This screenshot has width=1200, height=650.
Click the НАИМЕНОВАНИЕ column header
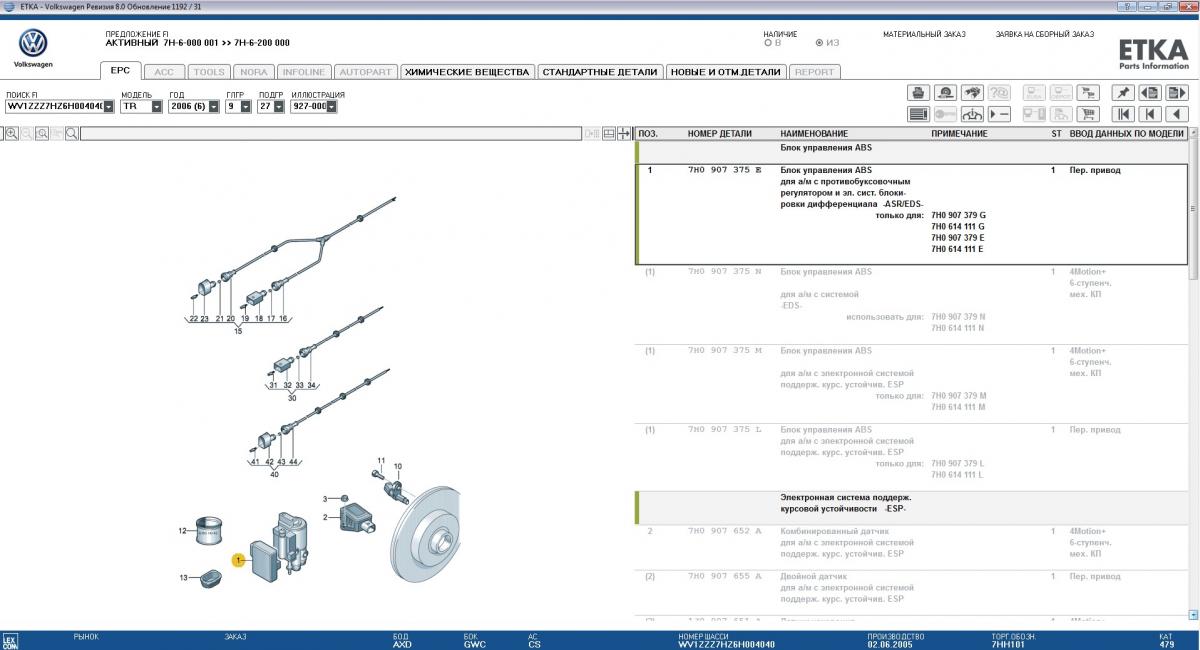[x=814, y=133]
